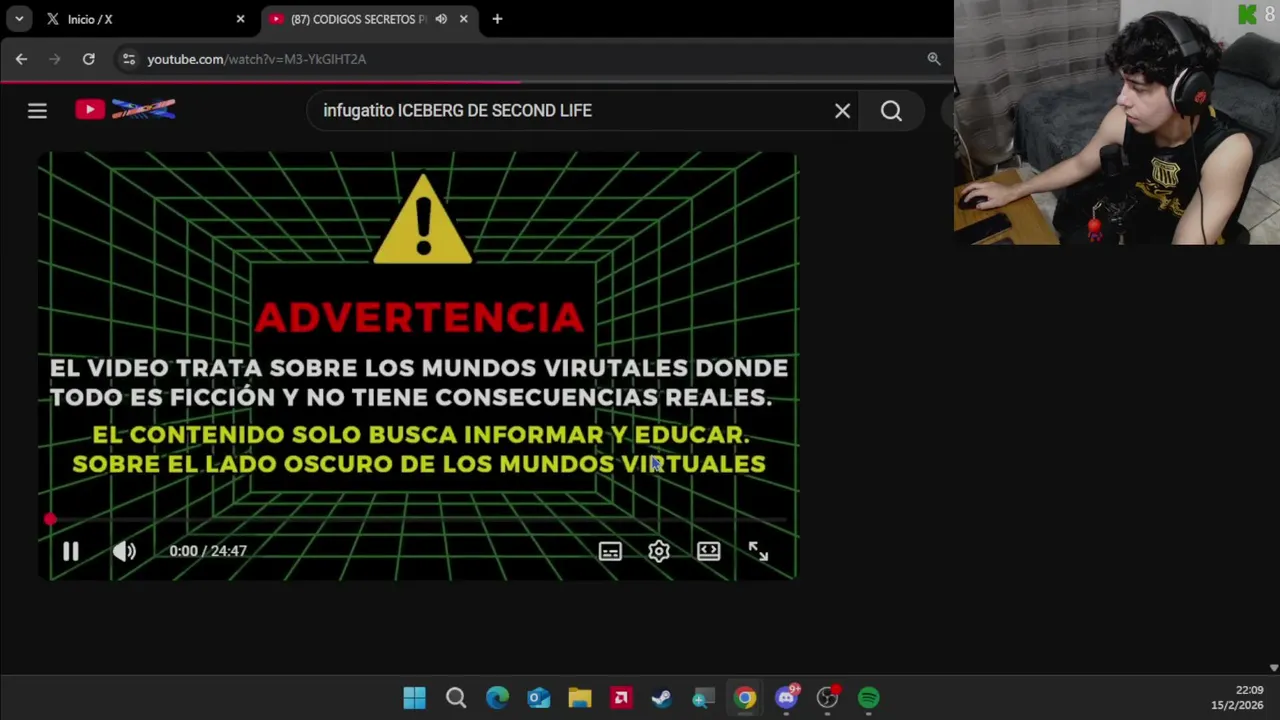Screen dimensions: 1280x720
Task: Open Windows taskbar search
Action: point(456,697)
